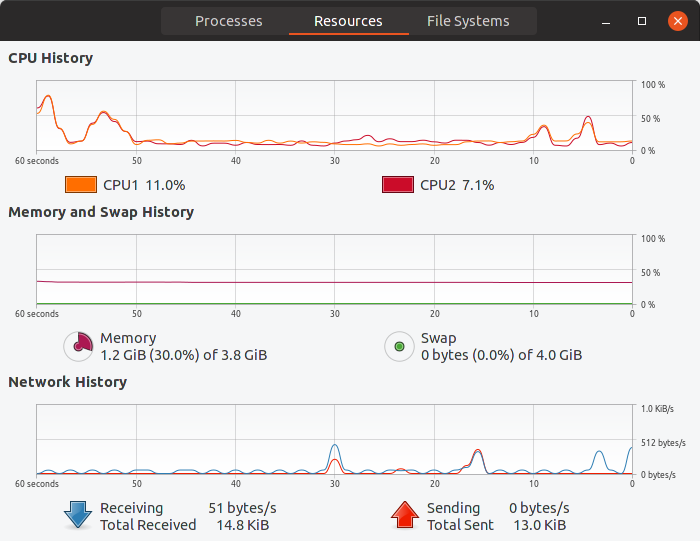Image resolution: width=700 pixels, height=541 pixels.
Task: Click the red Sending up-arrow icon
Action: point(404,515)
